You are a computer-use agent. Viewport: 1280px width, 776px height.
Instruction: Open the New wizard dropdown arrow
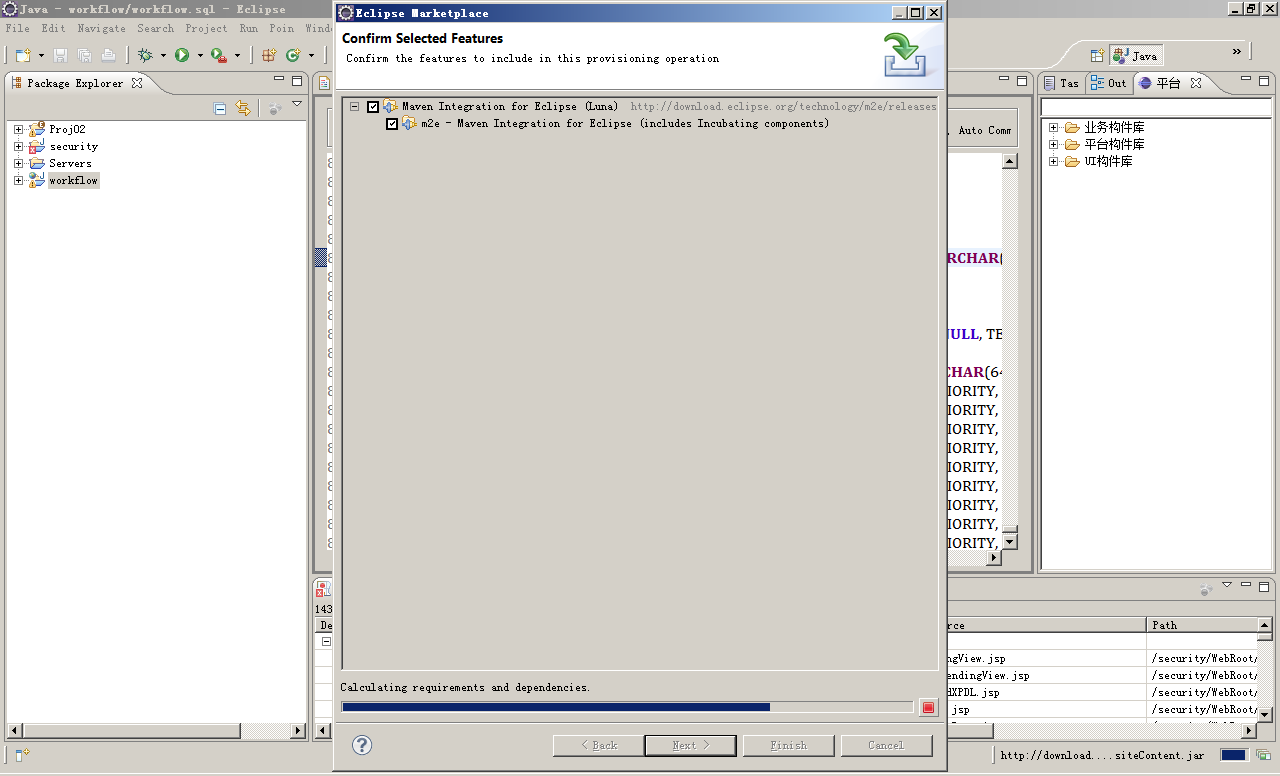[41, 56]
